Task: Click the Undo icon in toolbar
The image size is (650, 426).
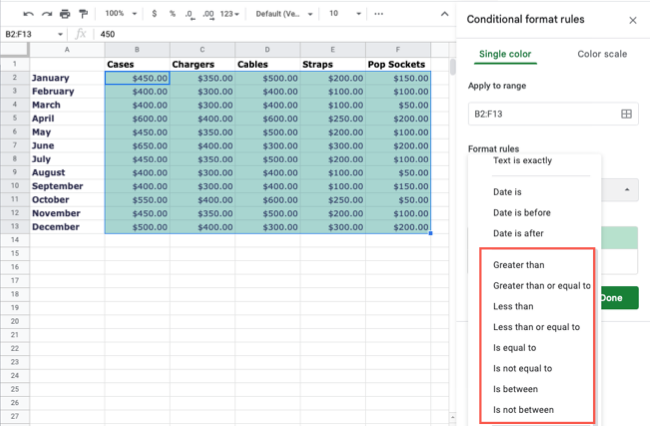Action: [x=28, y=14]
